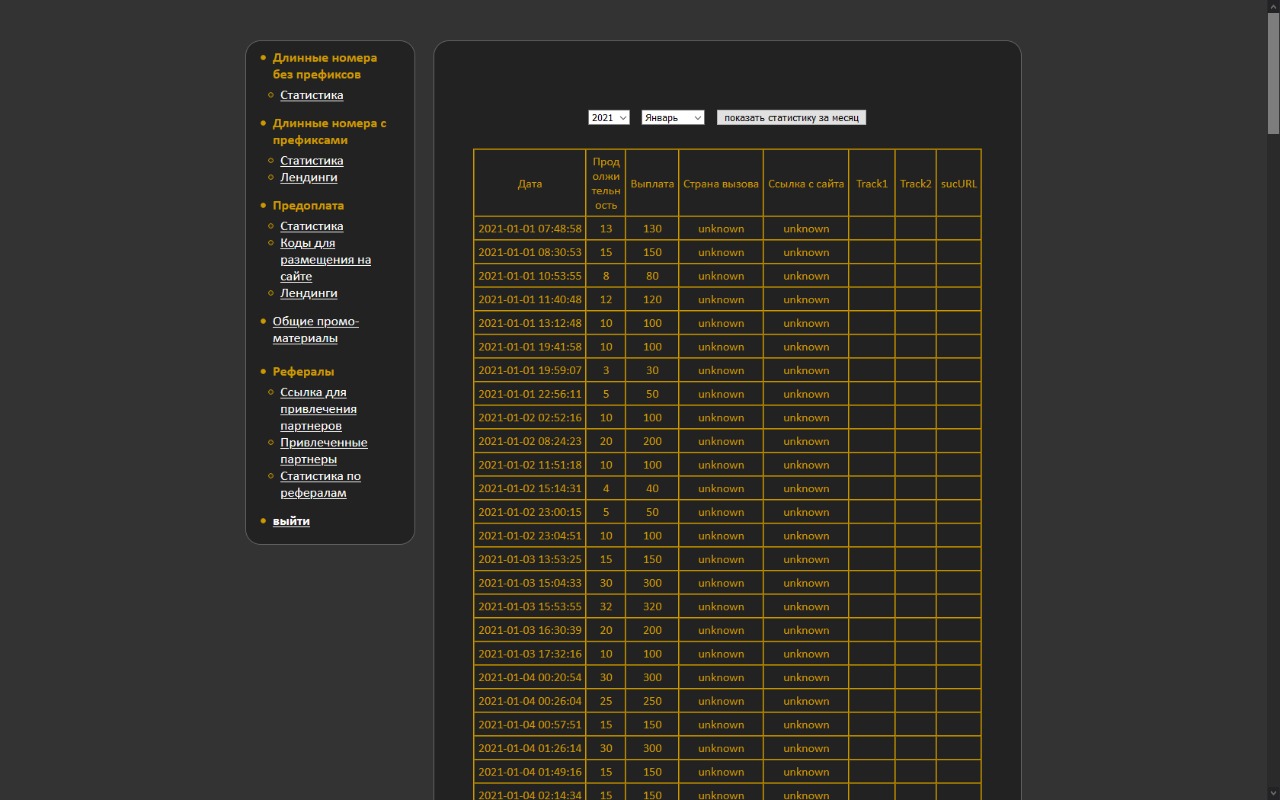Viewport: 1280px width, 800px height.
Task: Select the 2021-01-03 15:53:55 date cell
Action: coord(530,607)
